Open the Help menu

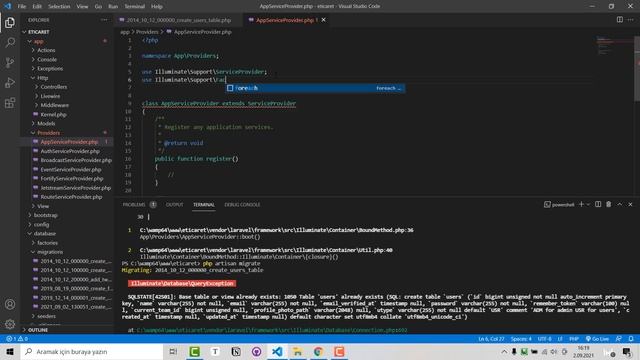156,6
